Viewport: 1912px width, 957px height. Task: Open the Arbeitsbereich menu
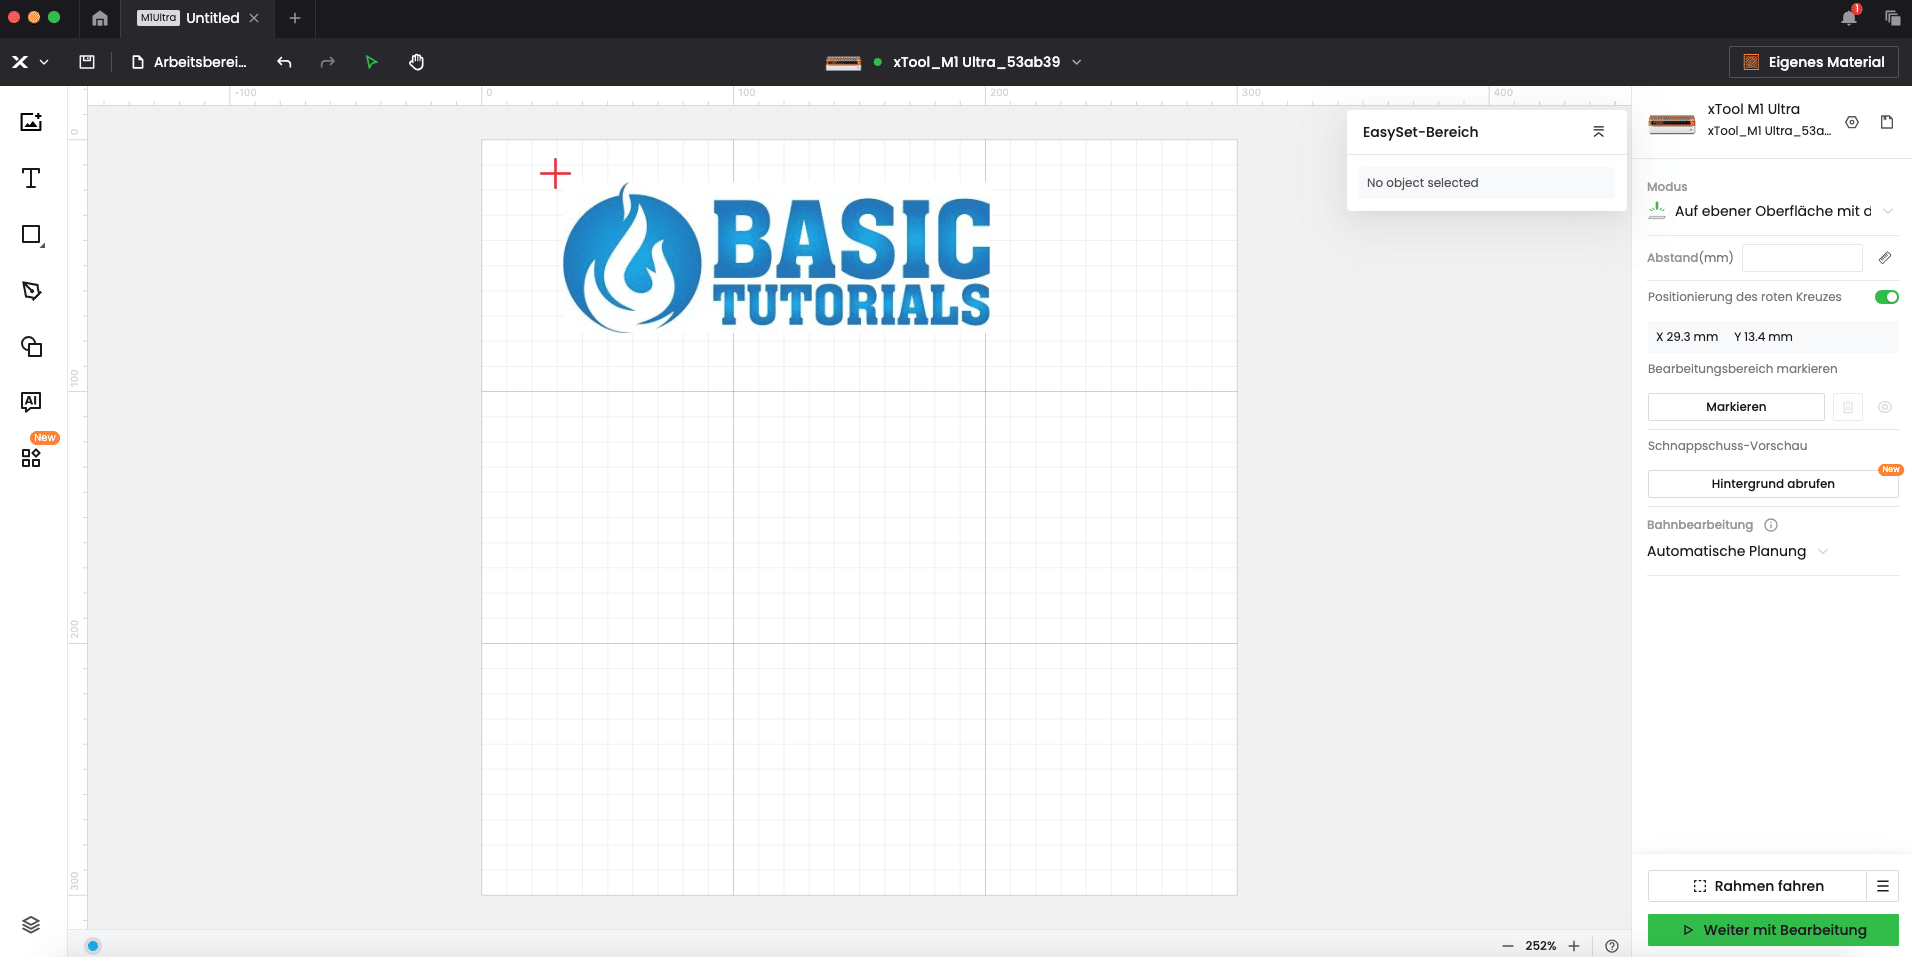(190, 62)
